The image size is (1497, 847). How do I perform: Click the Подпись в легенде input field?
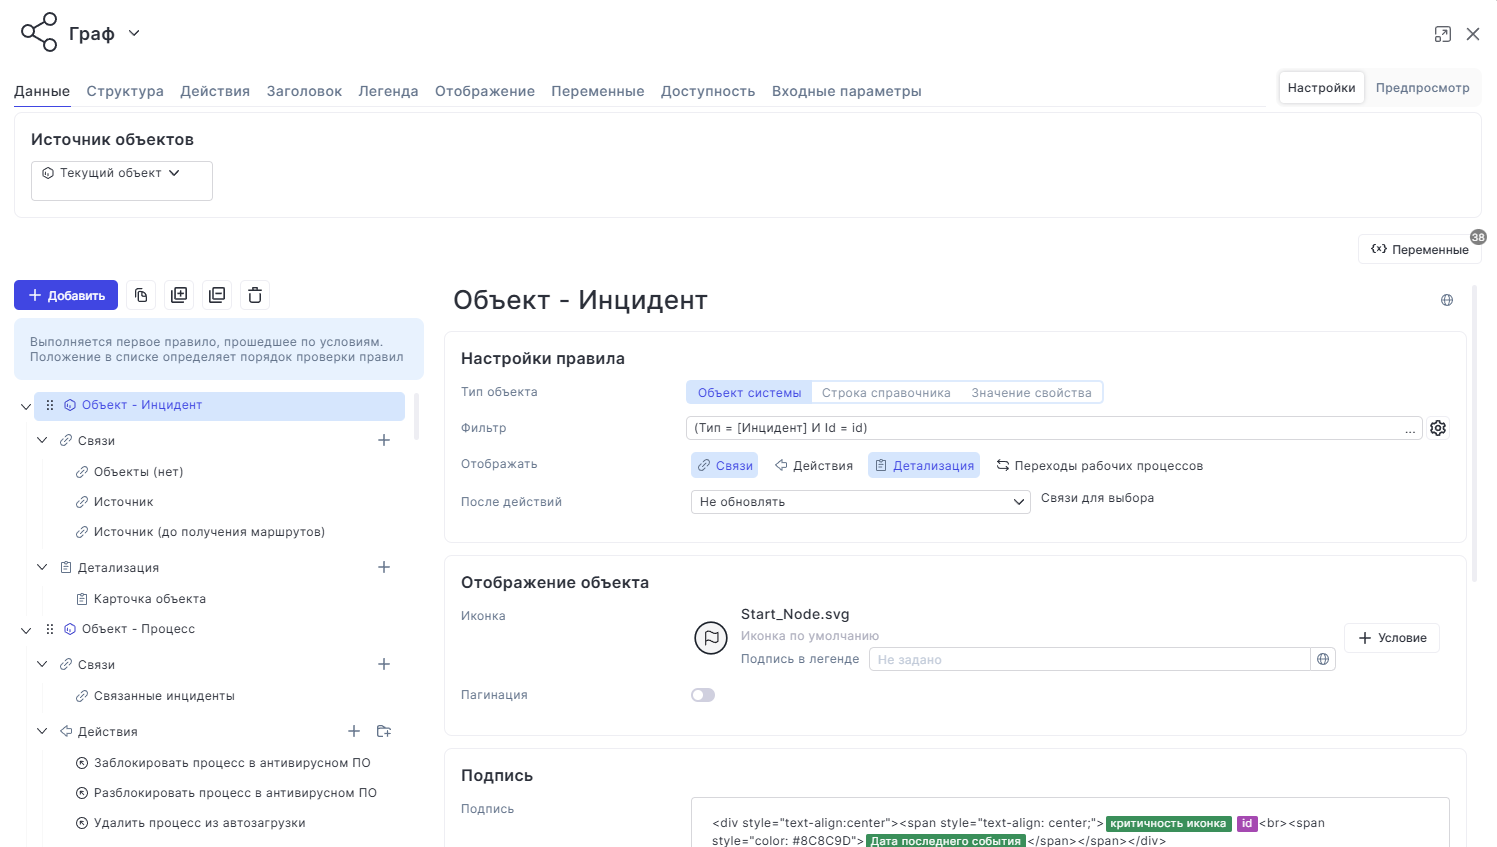pyautogui.click(x=1090, y=659)
